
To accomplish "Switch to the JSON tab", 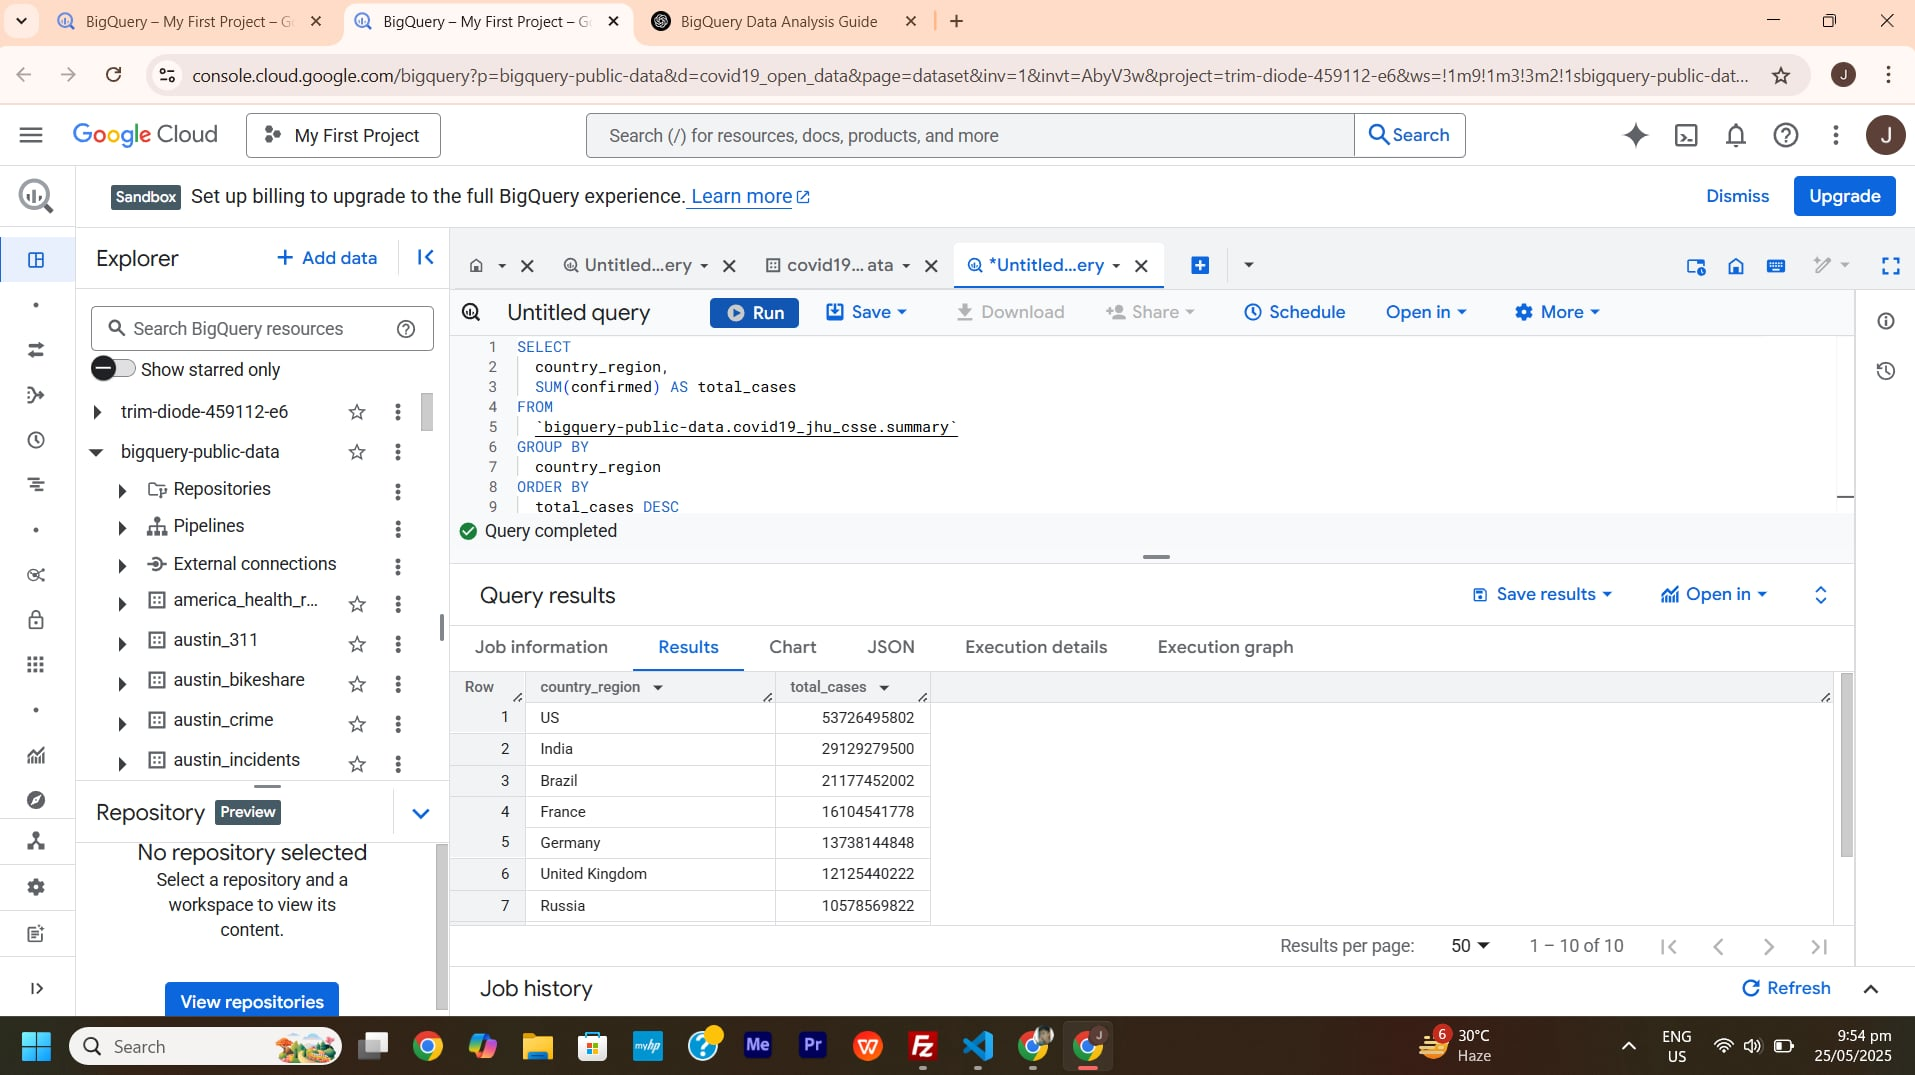I will tap(891, 647).
